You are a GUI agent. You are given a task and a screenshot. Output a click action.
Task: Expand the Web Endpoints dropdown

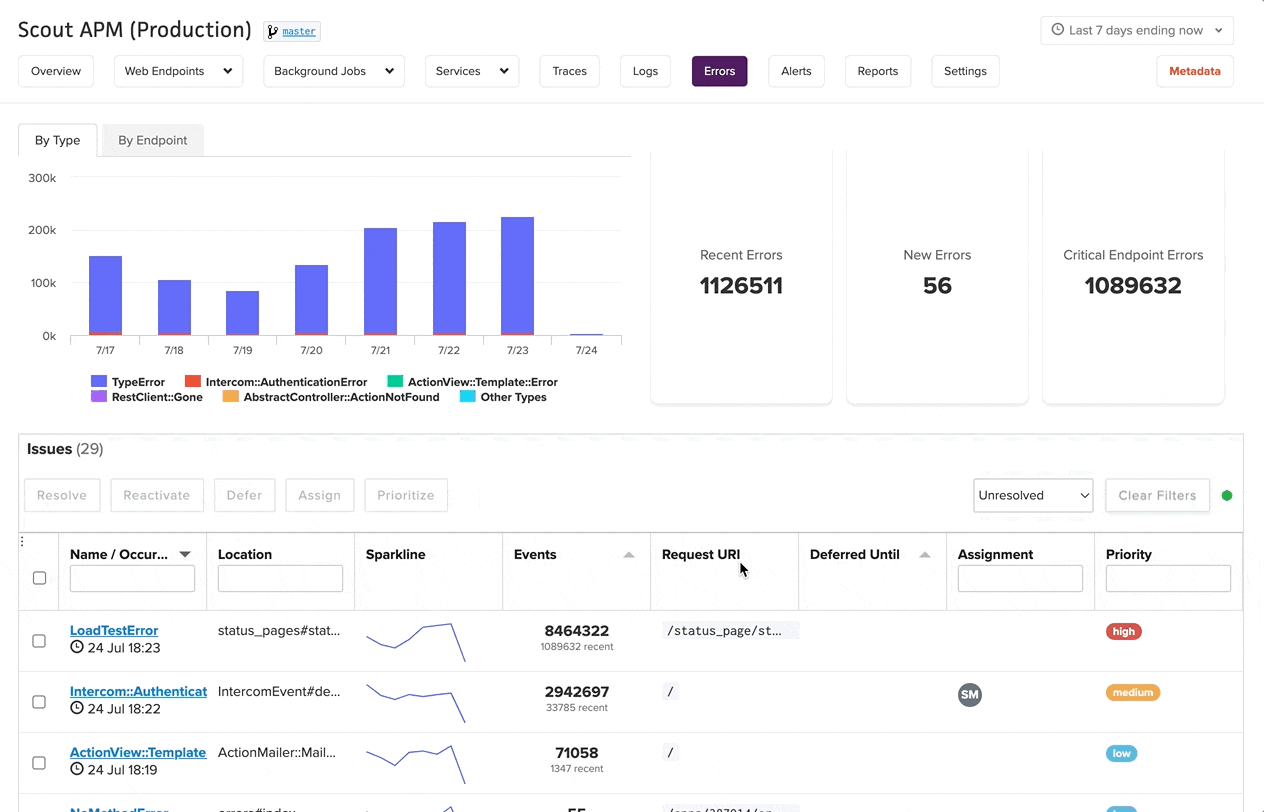coord(178,71)
